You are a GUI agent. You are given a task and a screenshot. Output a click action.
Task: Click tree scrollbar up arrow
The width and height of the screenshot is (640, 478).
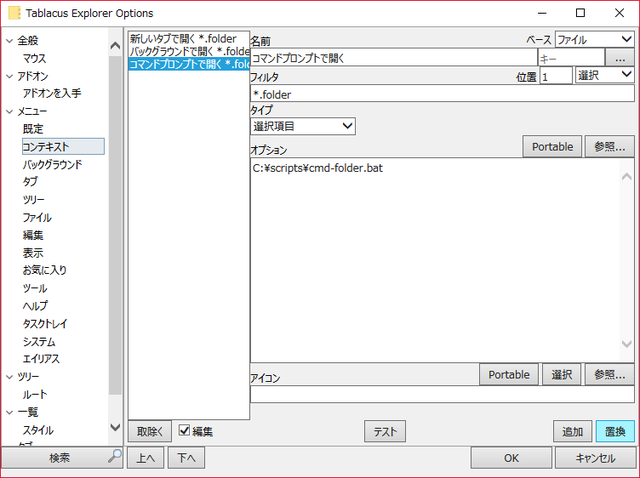[116, 45]
